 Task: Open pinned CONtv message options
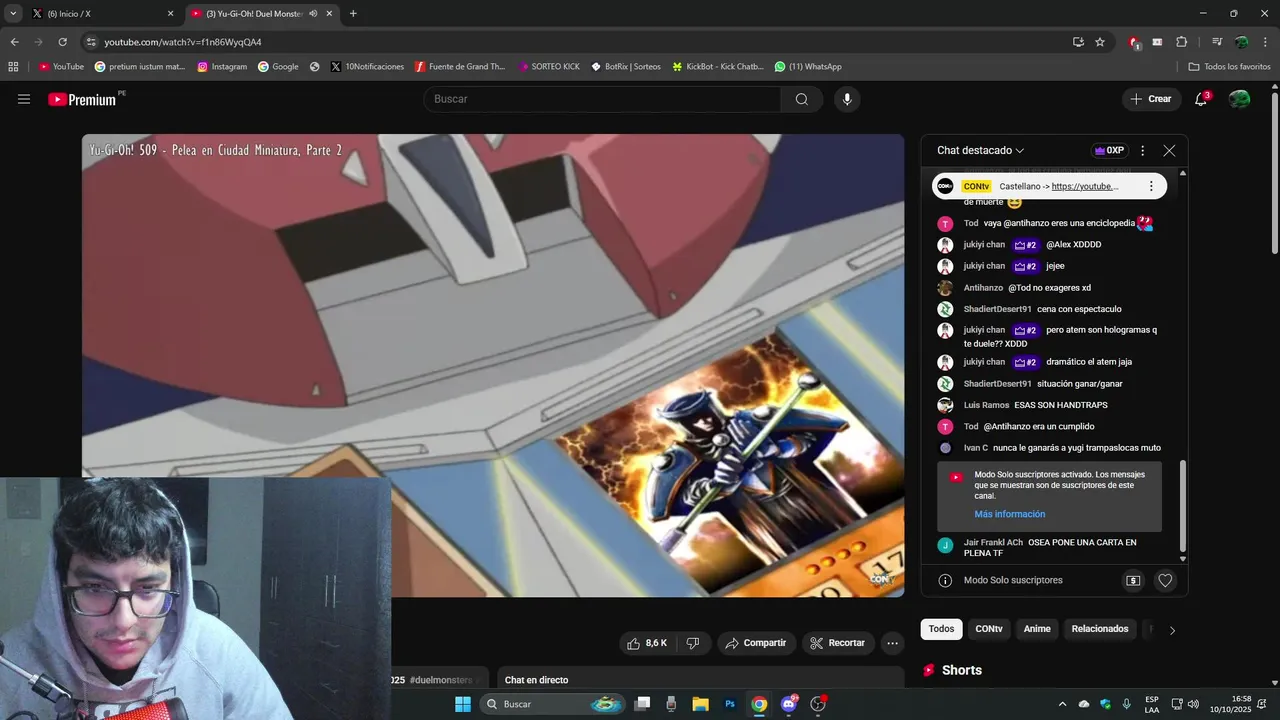coord(1151,186)
